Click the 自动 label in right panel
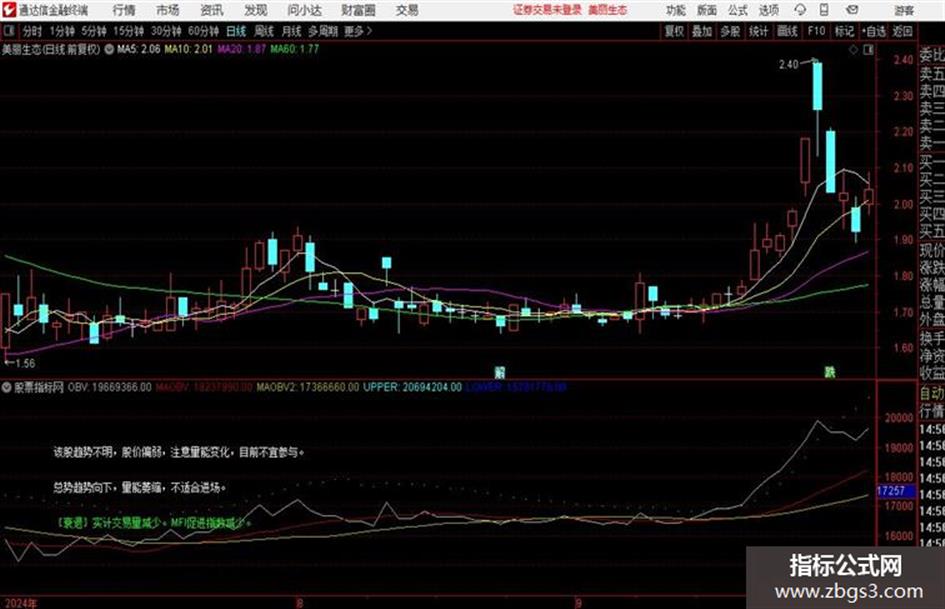Image resolution: width=945 pixels, height=609 pixels. 932,393
